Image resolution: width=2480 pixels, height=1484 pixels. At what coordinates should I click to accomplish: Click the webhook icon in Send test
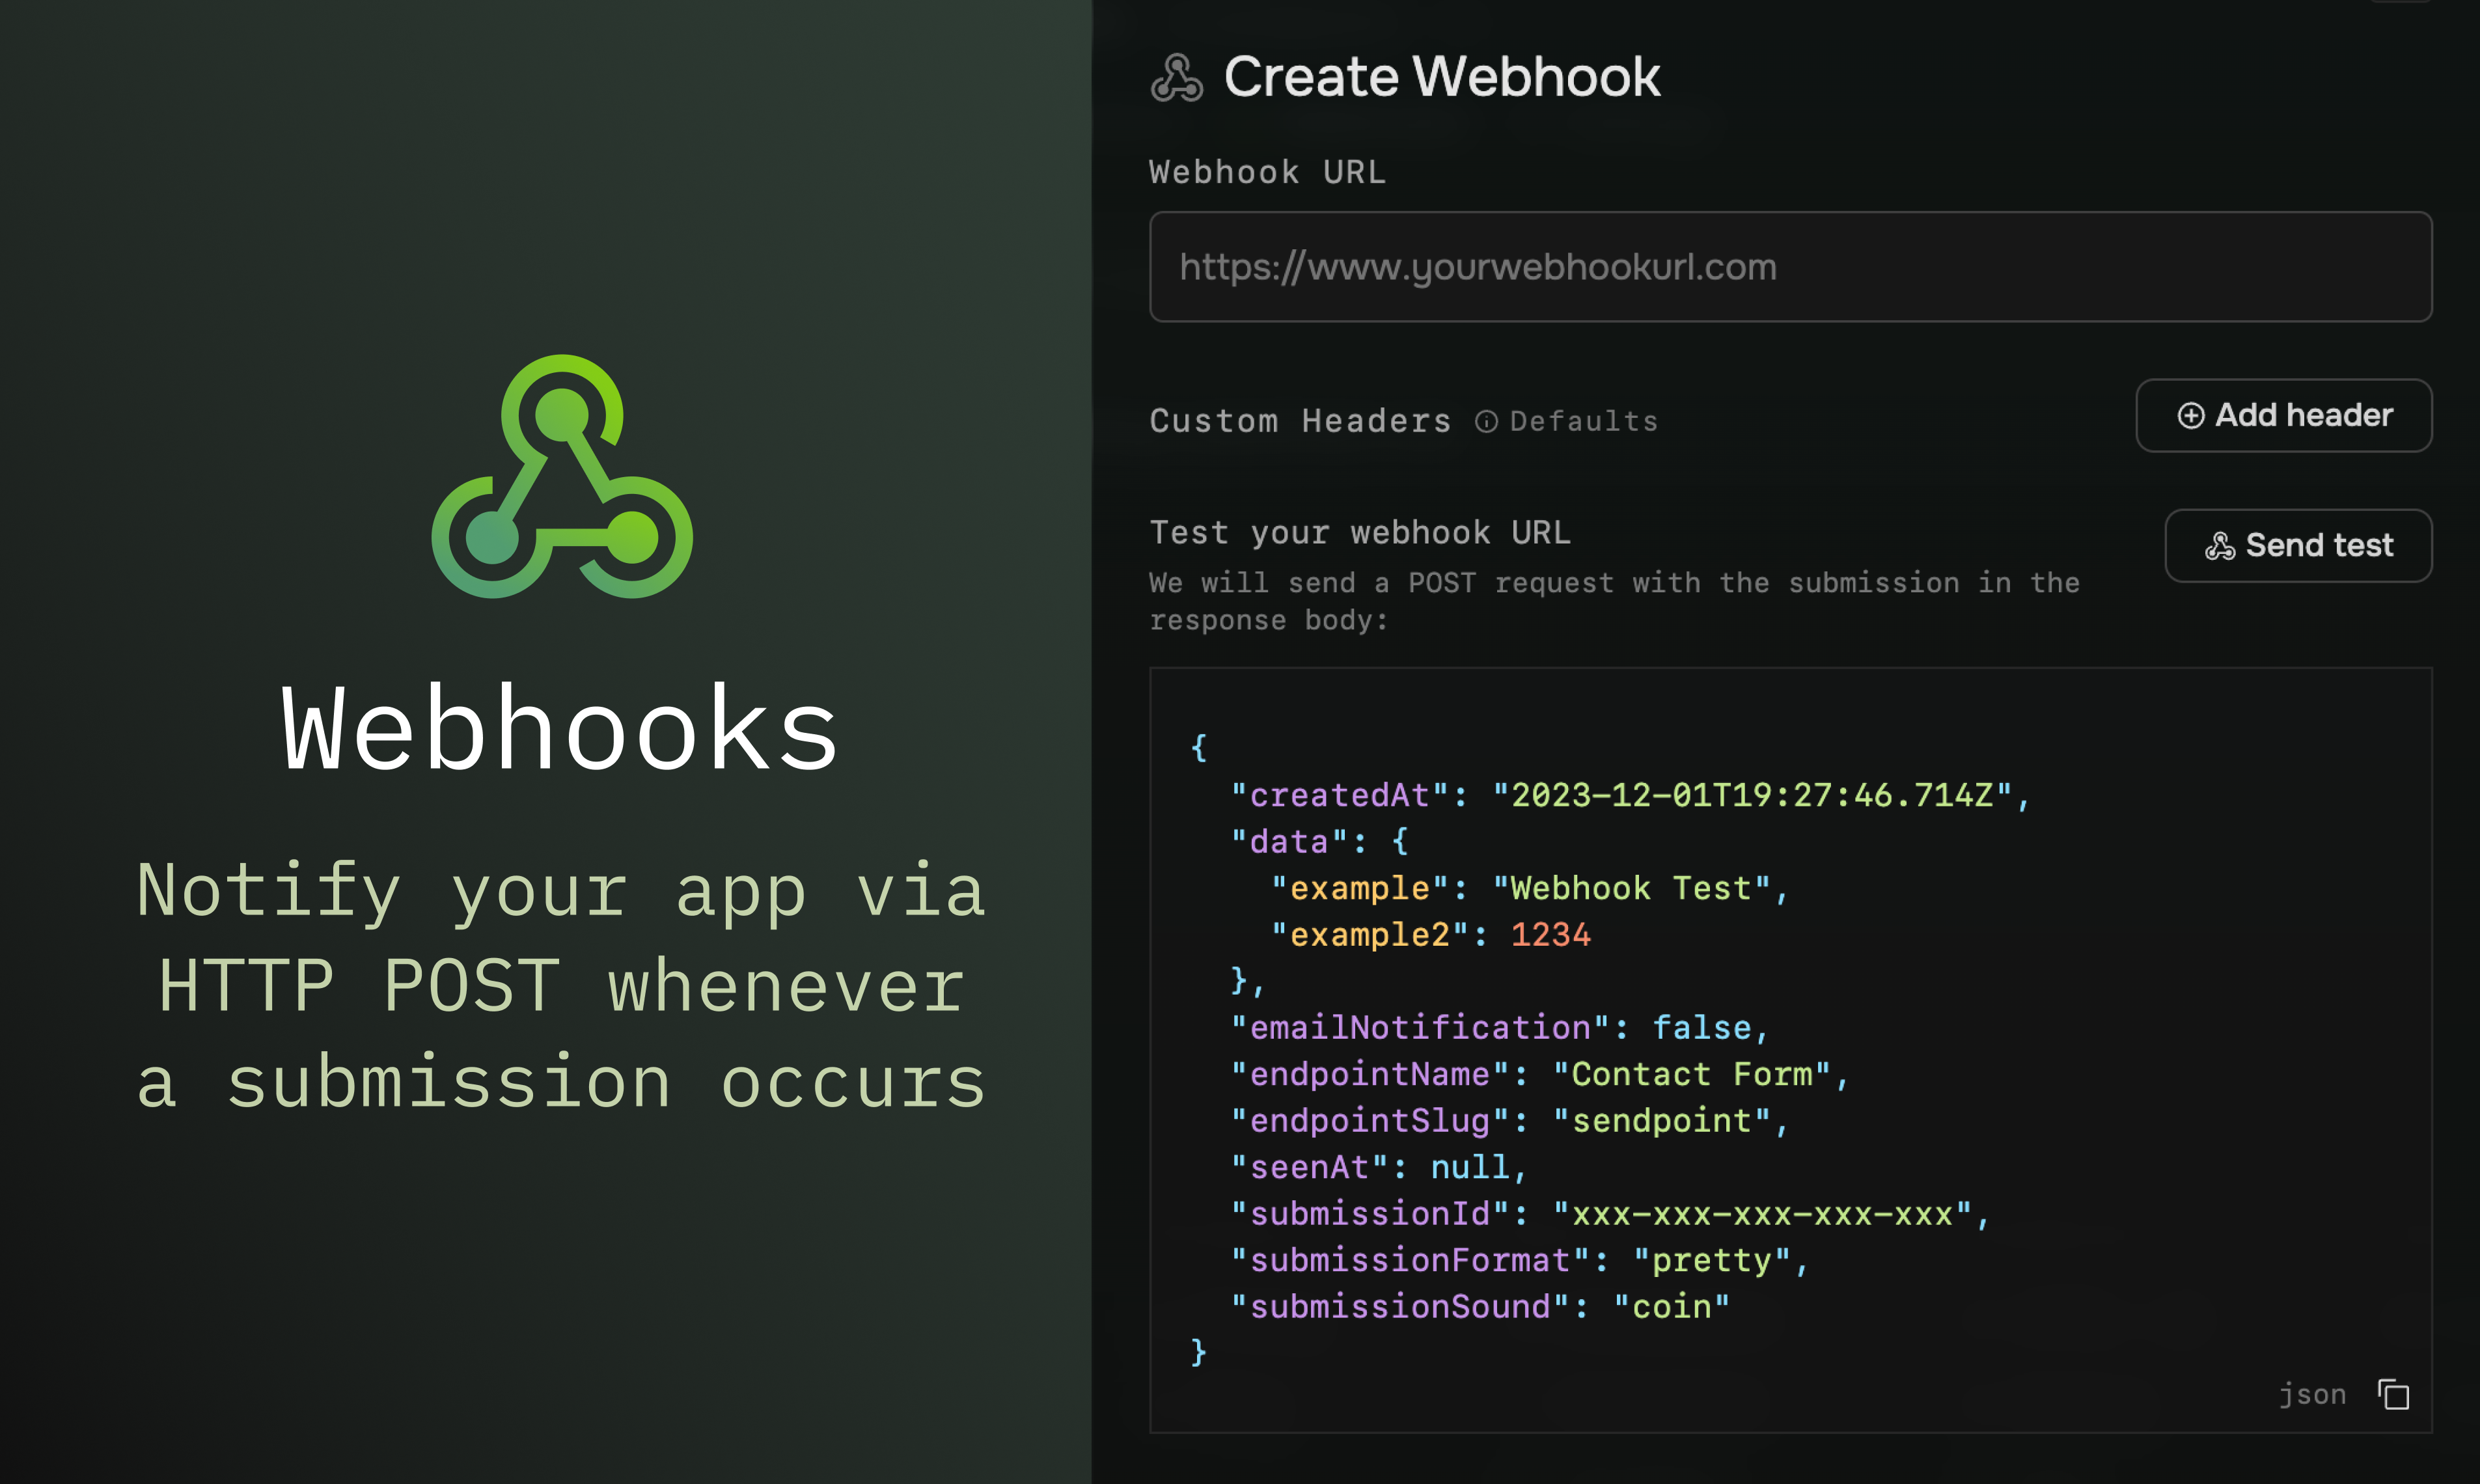pos(2220,545)
